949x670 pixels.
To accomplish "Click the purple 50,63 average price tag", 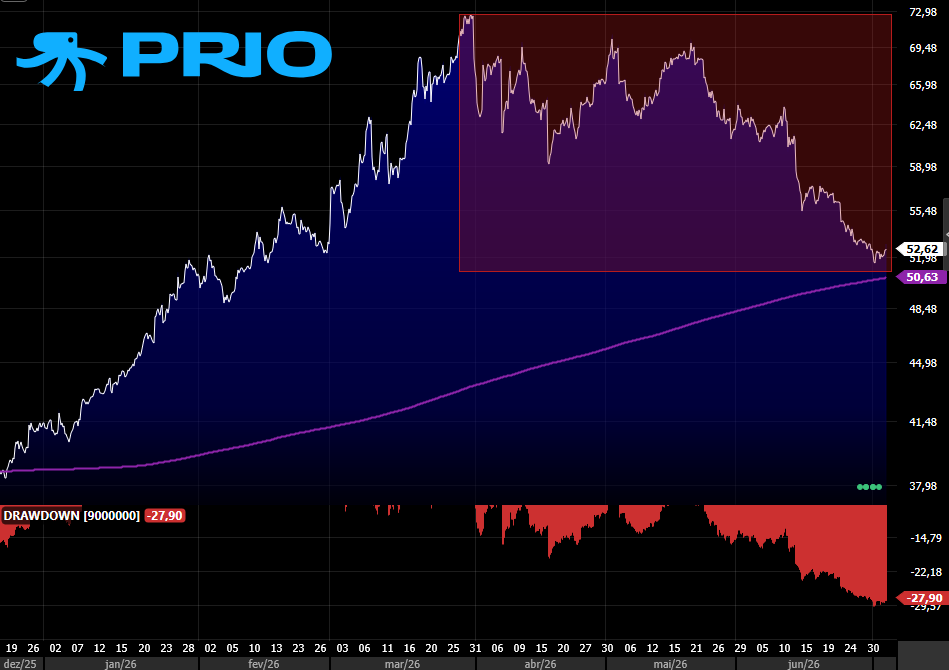I will (x=921, y=277).
